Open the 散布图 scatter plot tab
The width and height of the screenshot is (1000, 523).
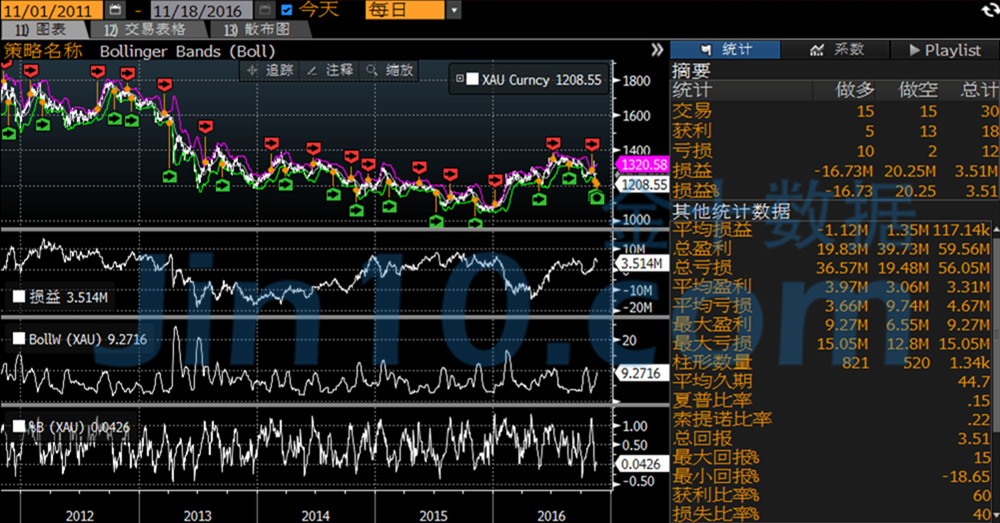[x=257, y=30]
